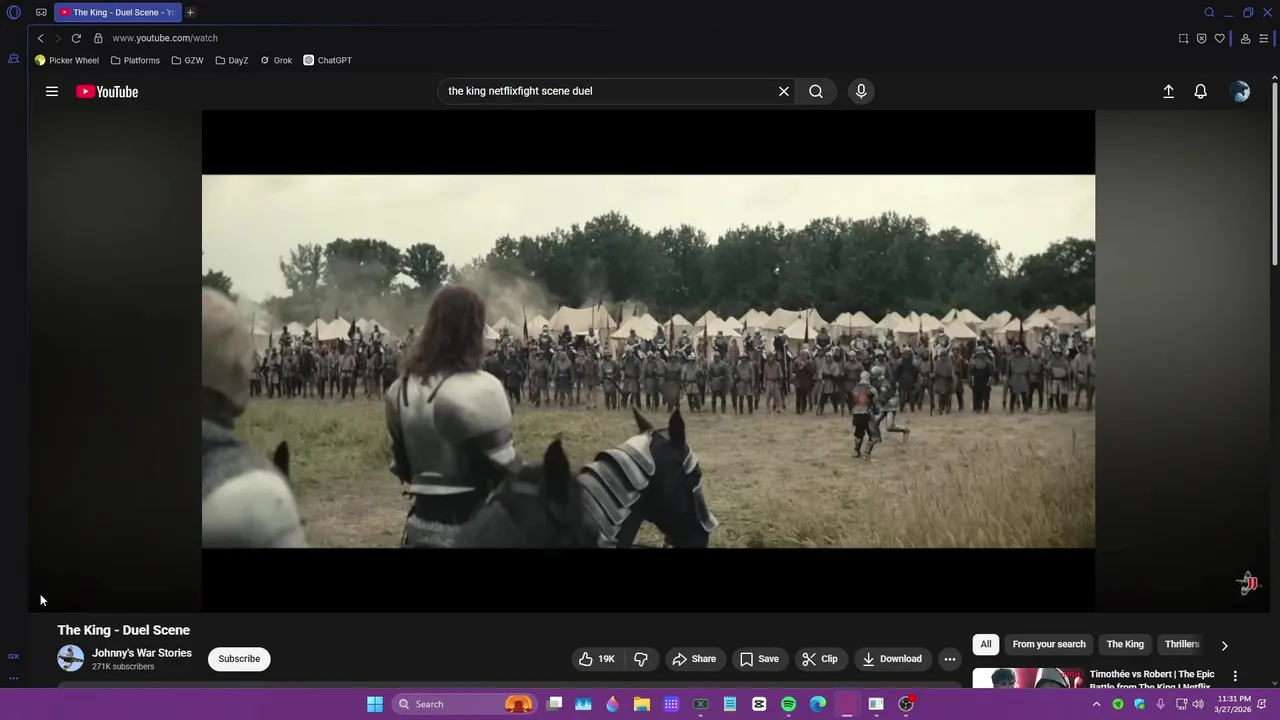This screenshot has height=720, width=1280.
Task: Select The King filter chip
Action: point(1125,644)
